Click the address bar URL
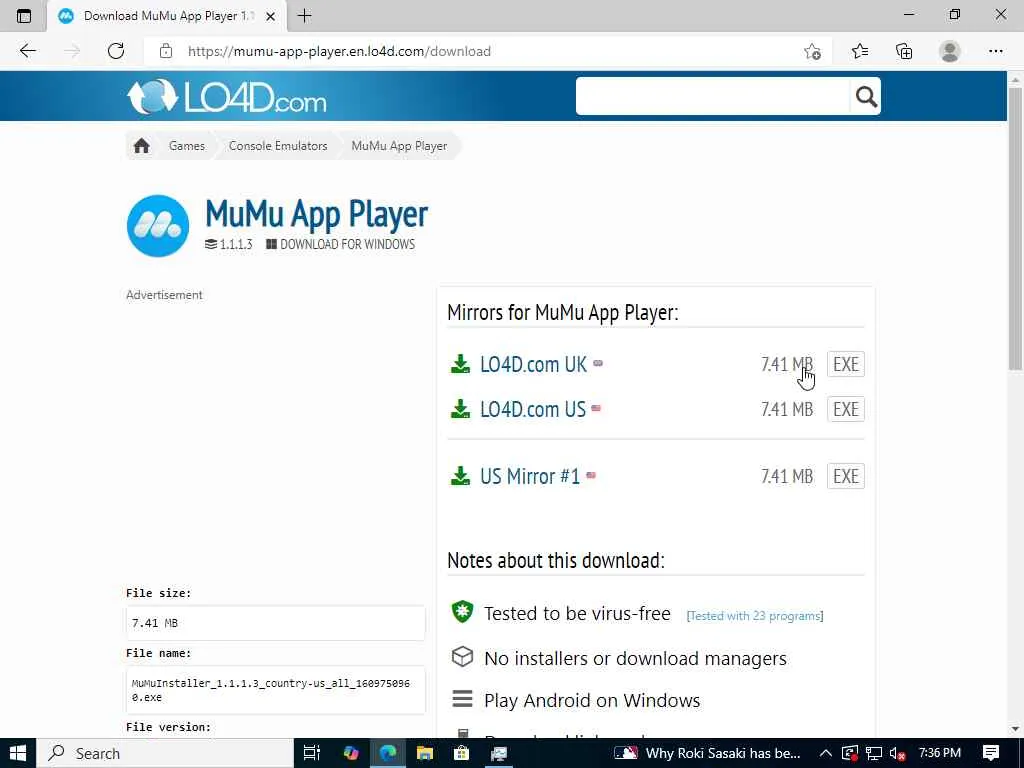This screenshot has width=1024, height=768. (339, 51)
